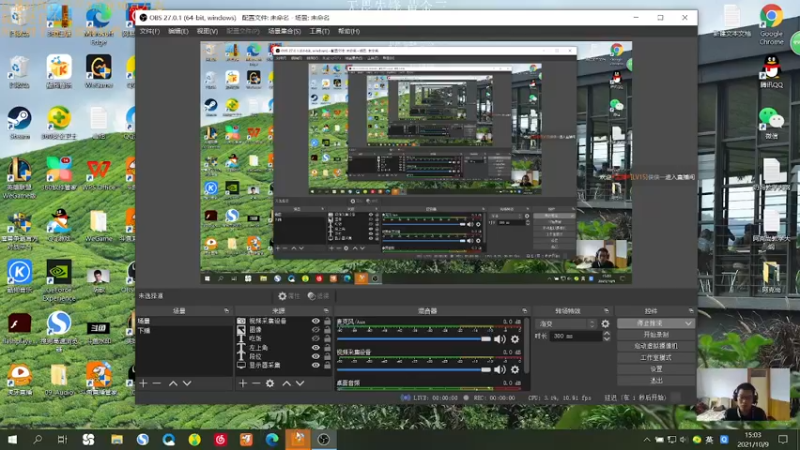
Task: Pop out the 混音器 dock panel icon
Action: [524, 311]
